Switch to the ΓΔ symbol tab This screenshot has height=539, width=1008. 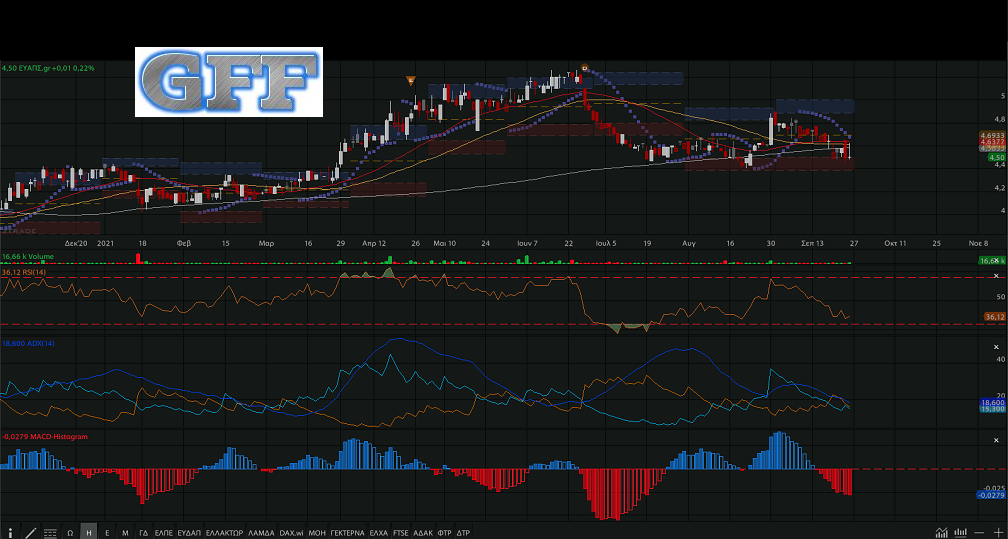pyautogui.click(x=143, y=533)
